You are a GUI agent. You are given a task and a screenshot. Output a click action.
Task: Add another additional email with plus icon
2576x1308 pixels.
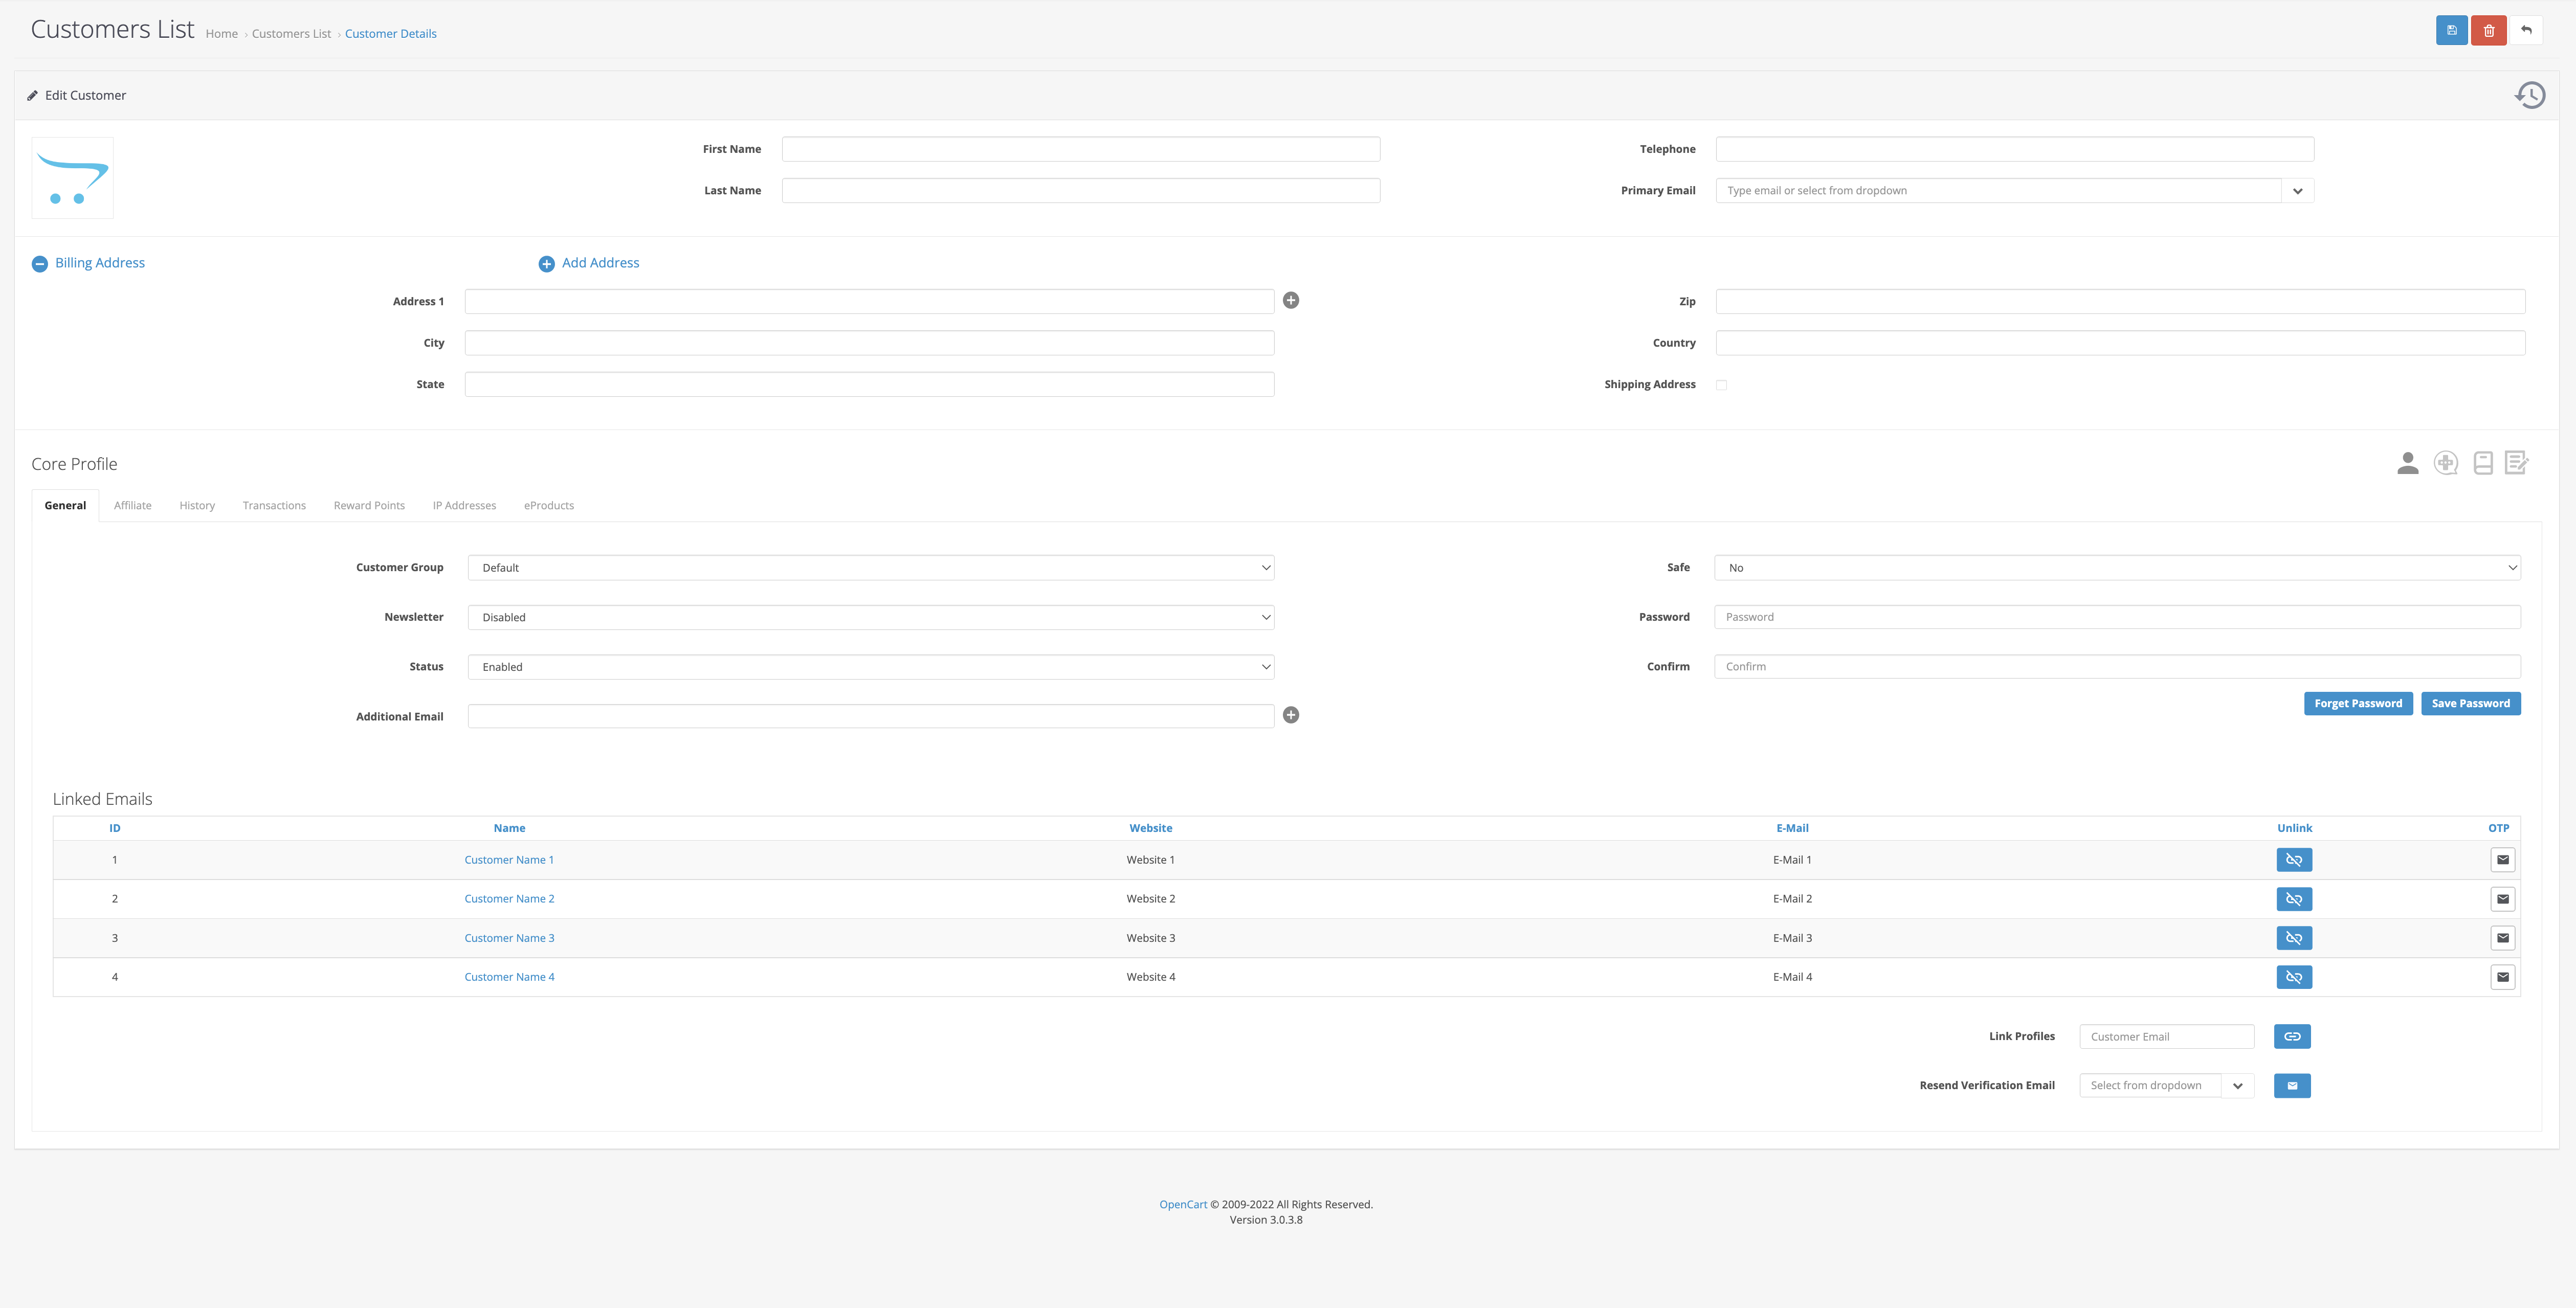(1291, 715)
